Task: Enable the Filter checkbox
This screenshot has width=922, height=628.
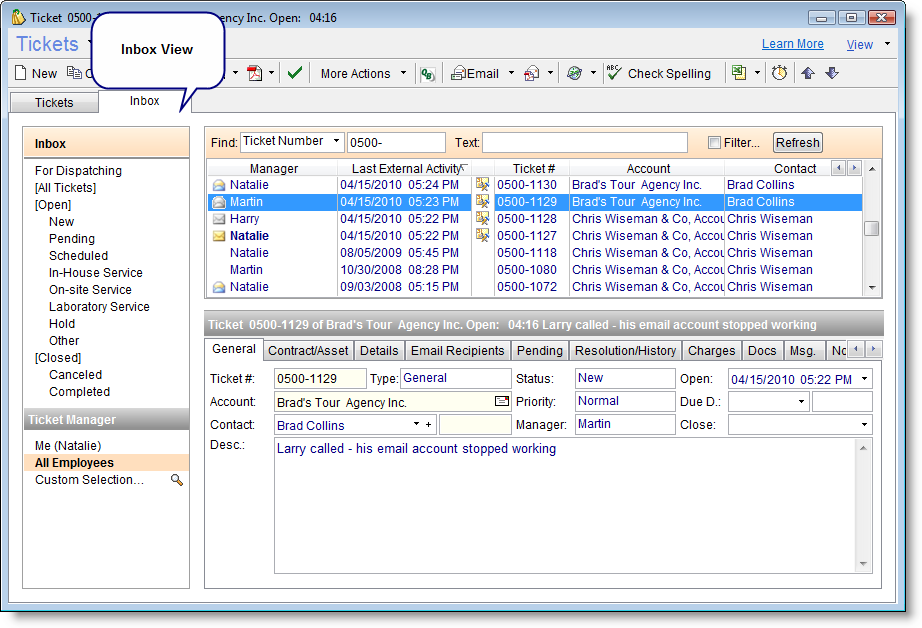Action: (x=714, y=143)
